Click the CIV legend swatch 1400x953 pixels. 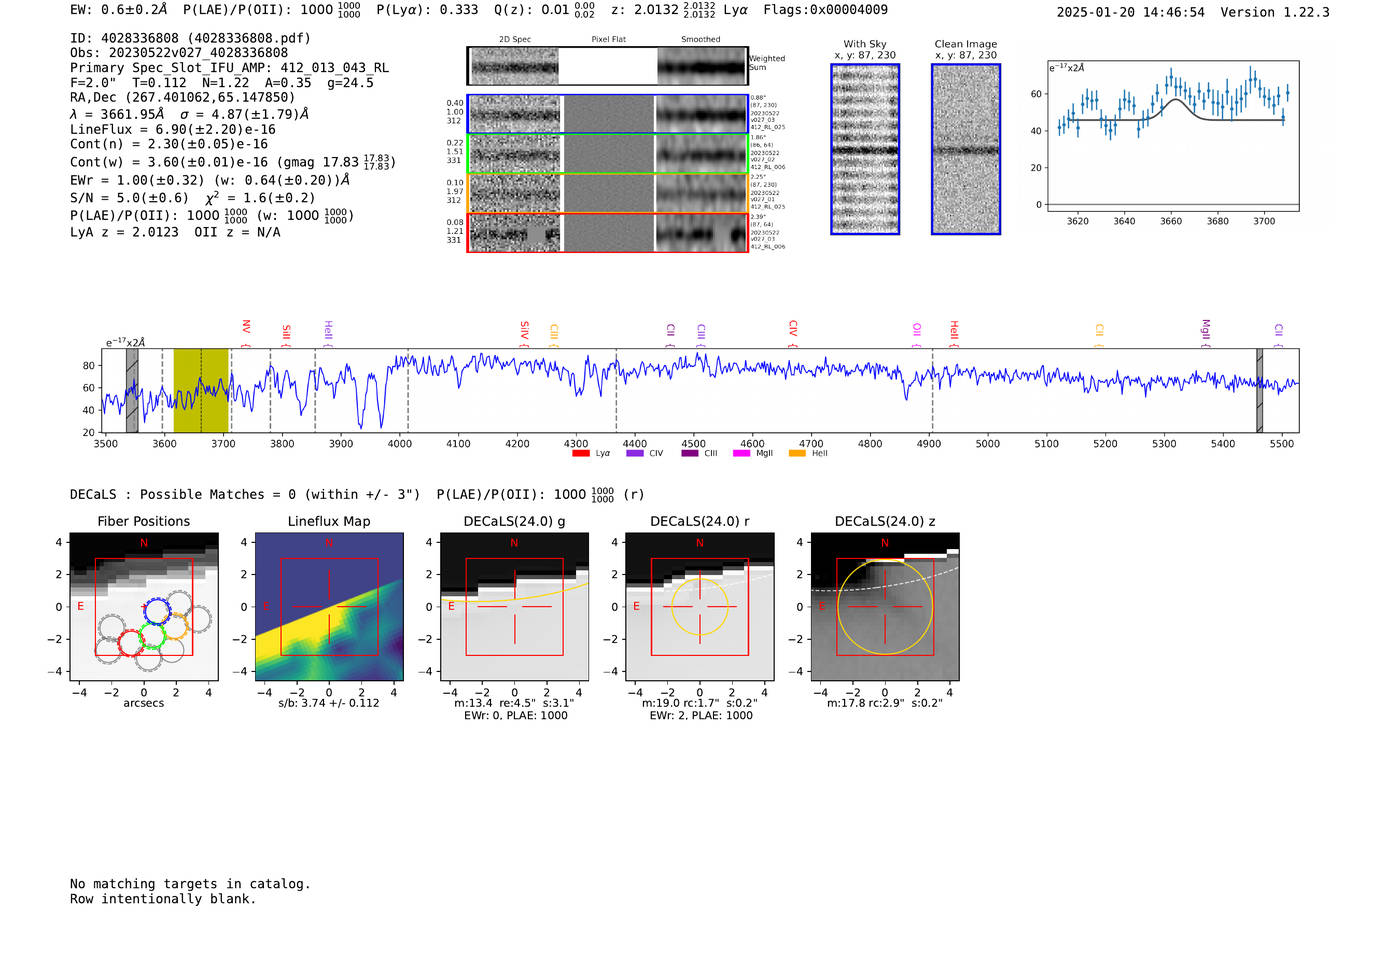coord(635,453)
